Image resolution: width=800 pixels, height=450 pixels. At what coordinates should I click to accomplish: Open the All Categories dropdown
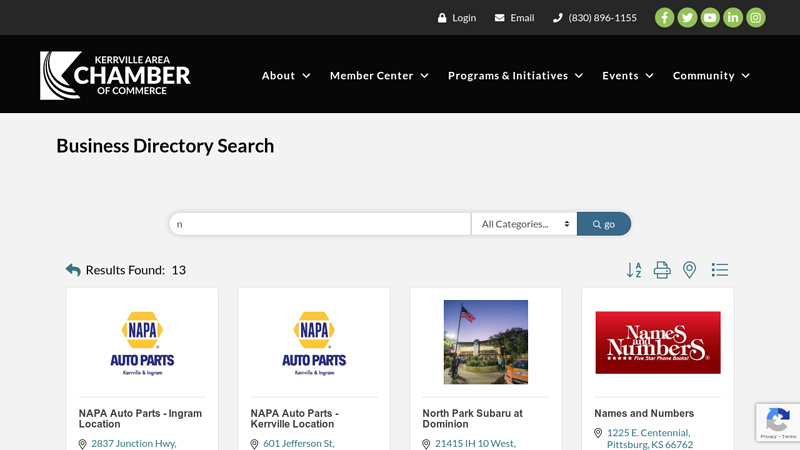(524, 224)
